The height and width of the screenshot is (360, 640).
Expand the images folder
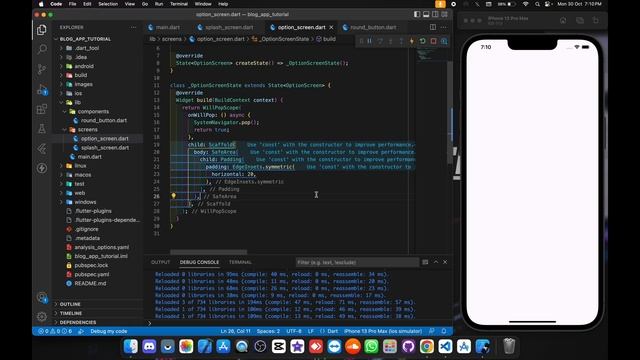[x=83, y=84]
